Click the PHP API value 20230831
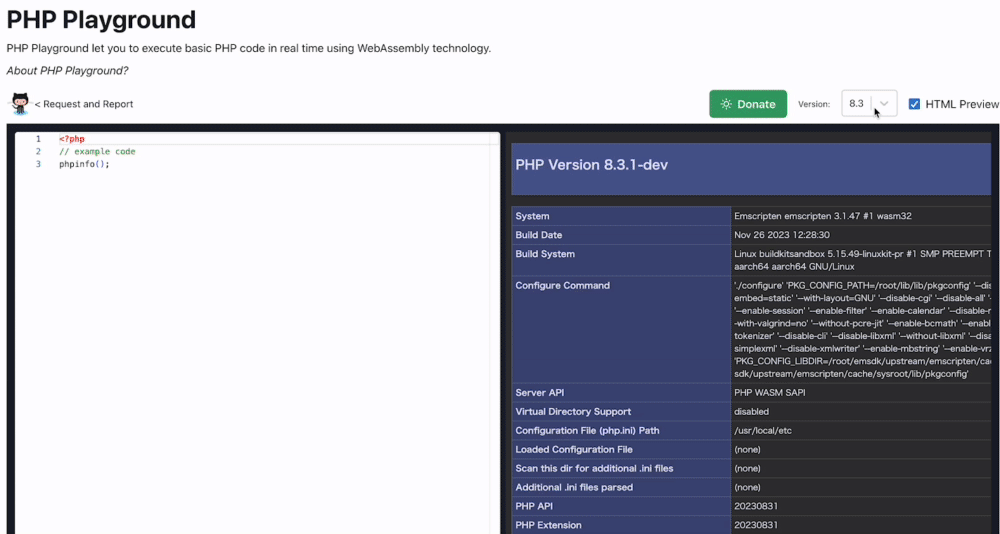1000x534 pixels. (x=756, y=506)
